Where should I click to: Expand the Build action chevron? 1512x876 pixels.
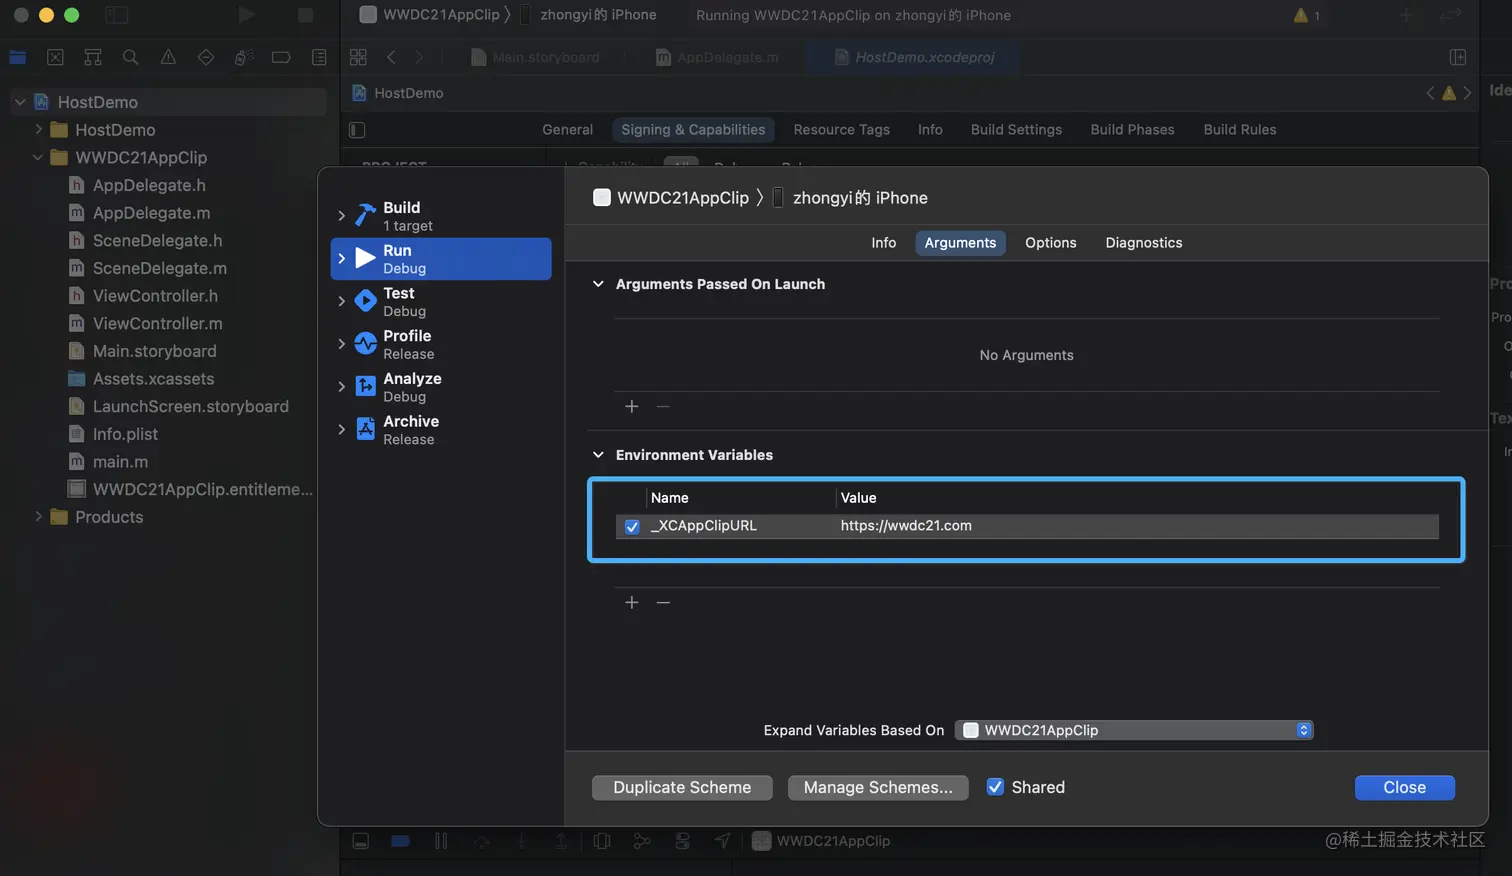click(x=341, y=215)
